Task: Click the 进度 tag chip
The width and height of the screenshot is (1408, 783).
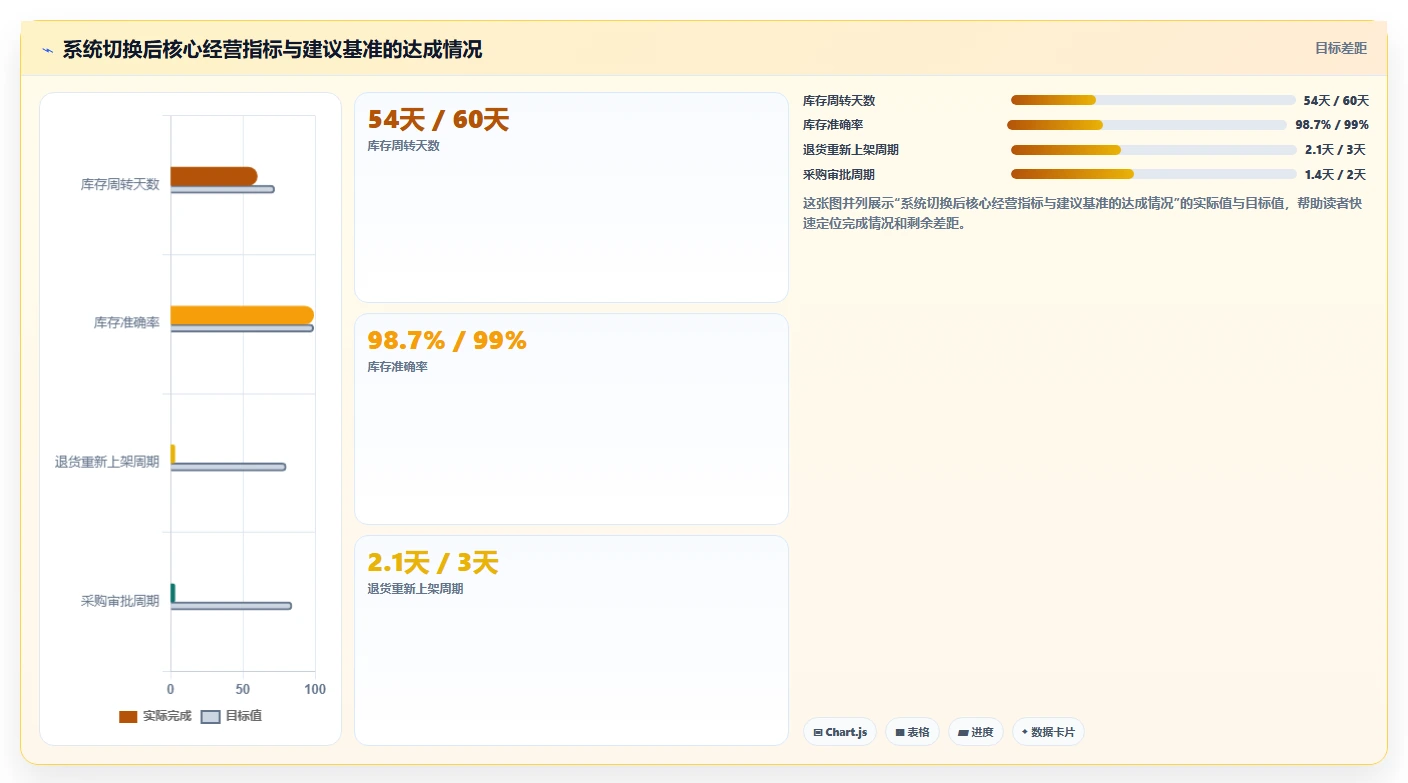Action: coord(976,732)
